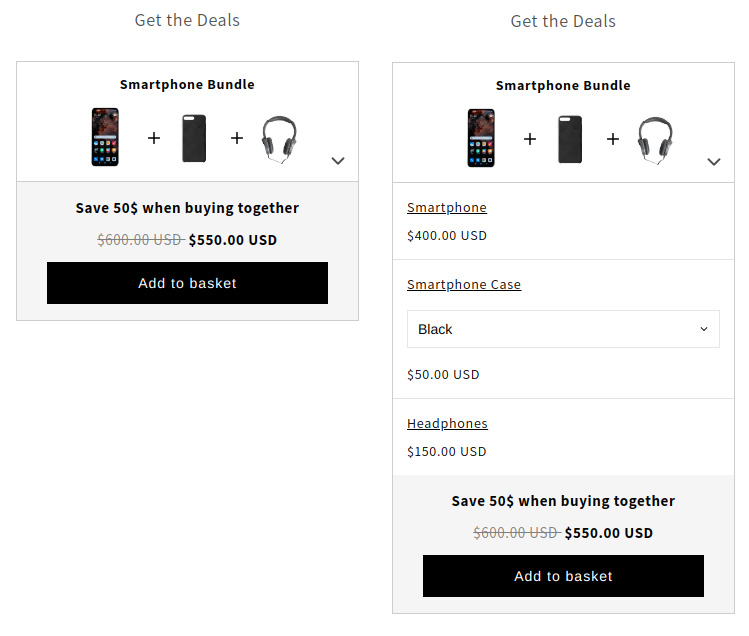Click right card Smartphone Bundle title
Screen dimensions: 749x636
coord(563,86)
